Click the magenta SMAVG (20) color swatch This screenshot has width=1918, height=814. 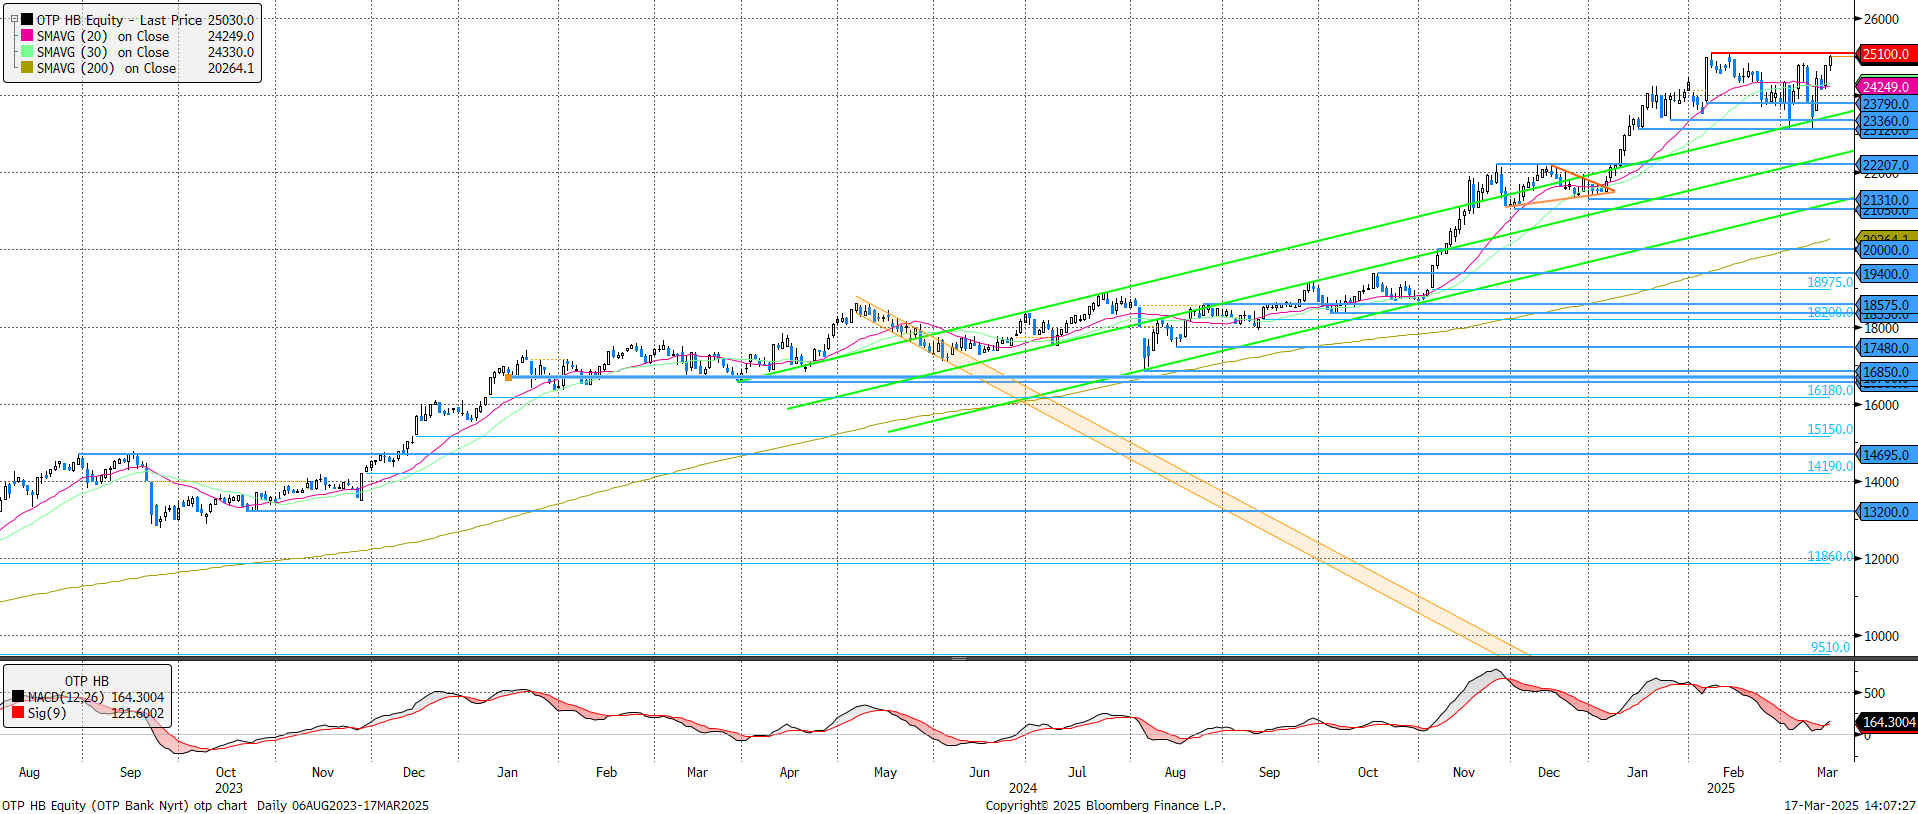tap(27, 35)
